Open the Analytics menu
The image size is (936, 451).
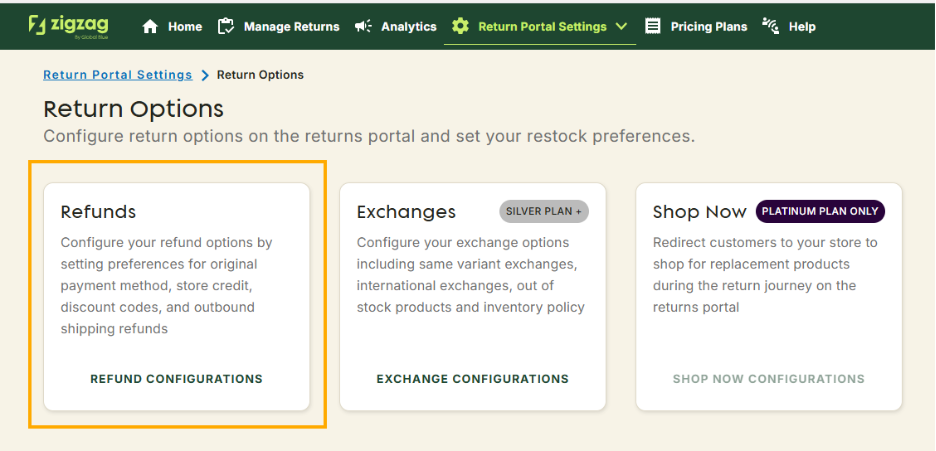(408, 27)
